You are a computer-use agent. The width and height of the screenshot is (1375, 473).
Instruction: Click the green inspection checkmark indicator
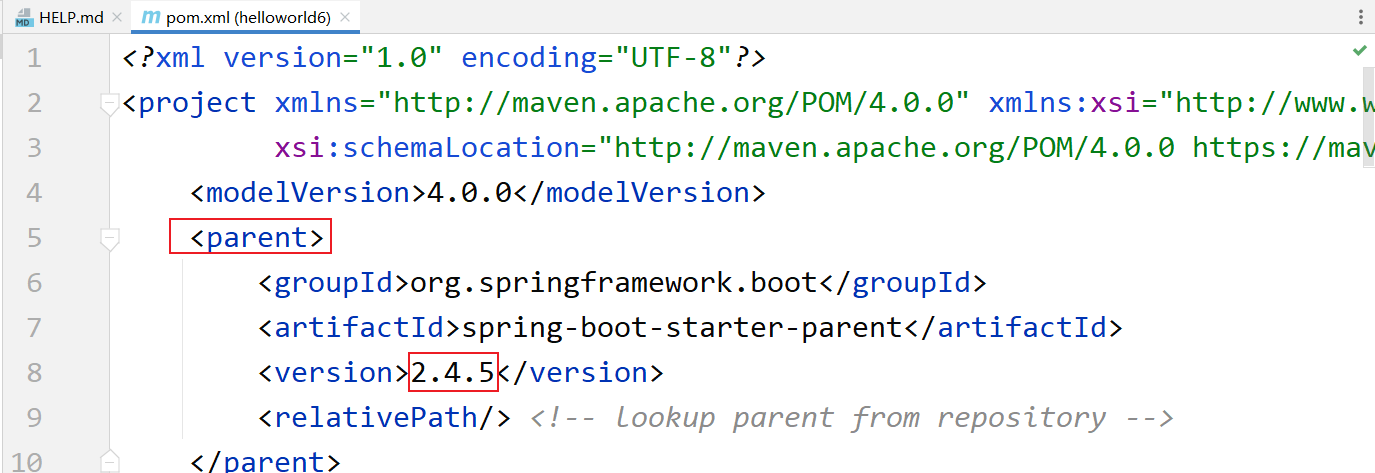pos(1359,50)
